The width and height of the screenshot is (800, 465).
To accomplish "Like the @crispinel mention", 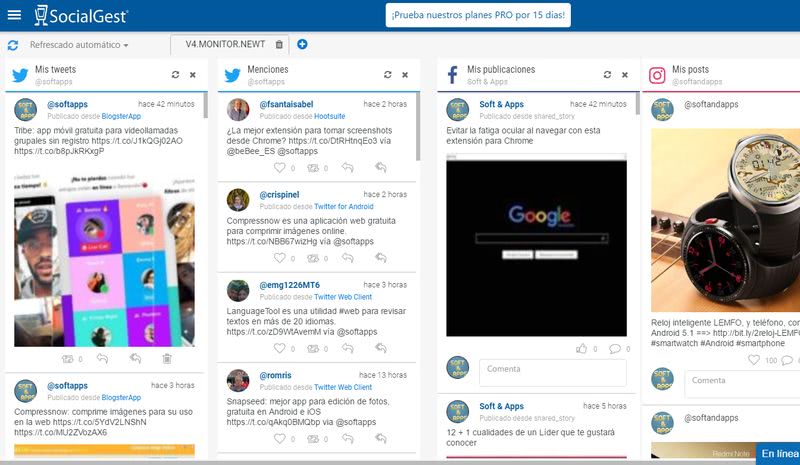I will 280,258.
